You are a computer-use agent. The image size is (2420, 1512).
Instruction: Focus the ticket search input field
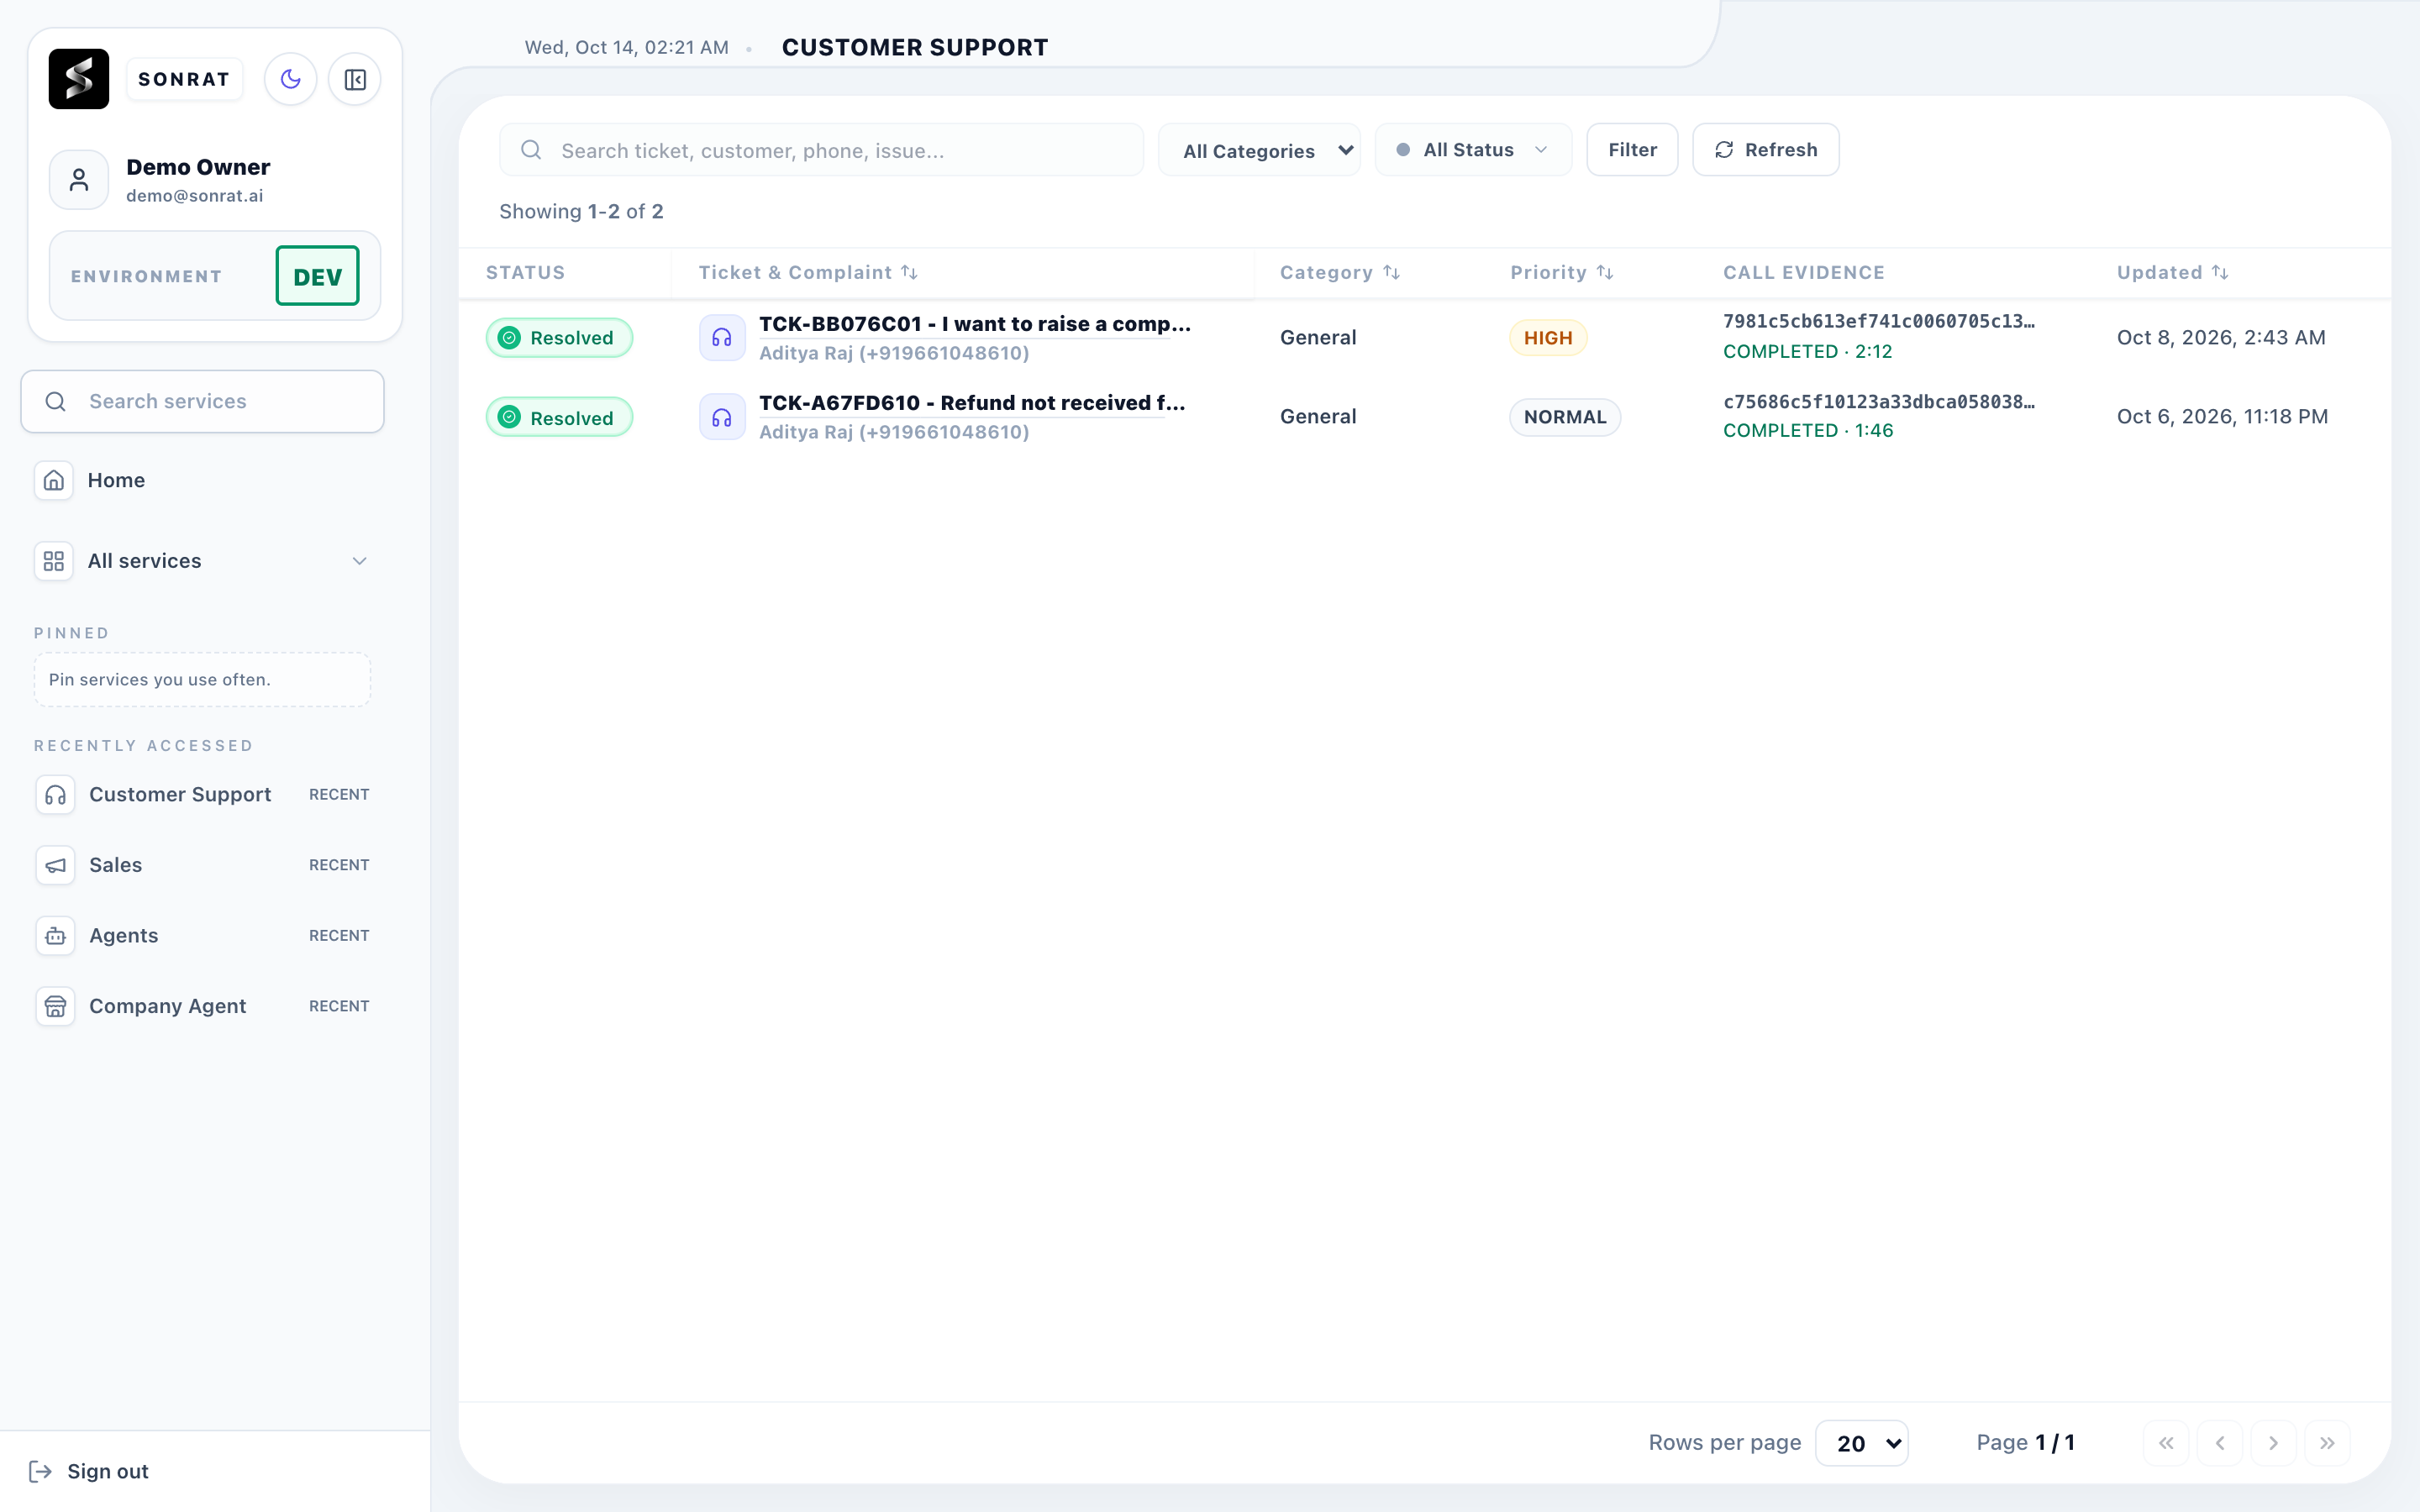[821, 150]
